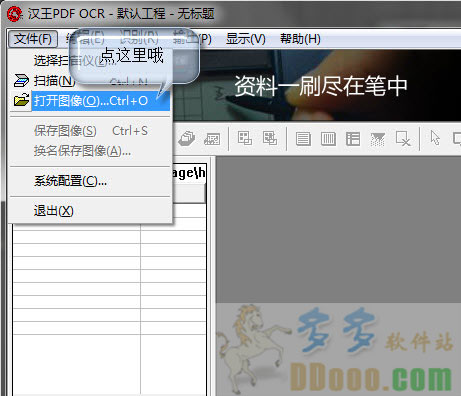Click the open-folder icon beside 打开图像
The width and height of the screenshot is (461, 396).
pos(22,100)
